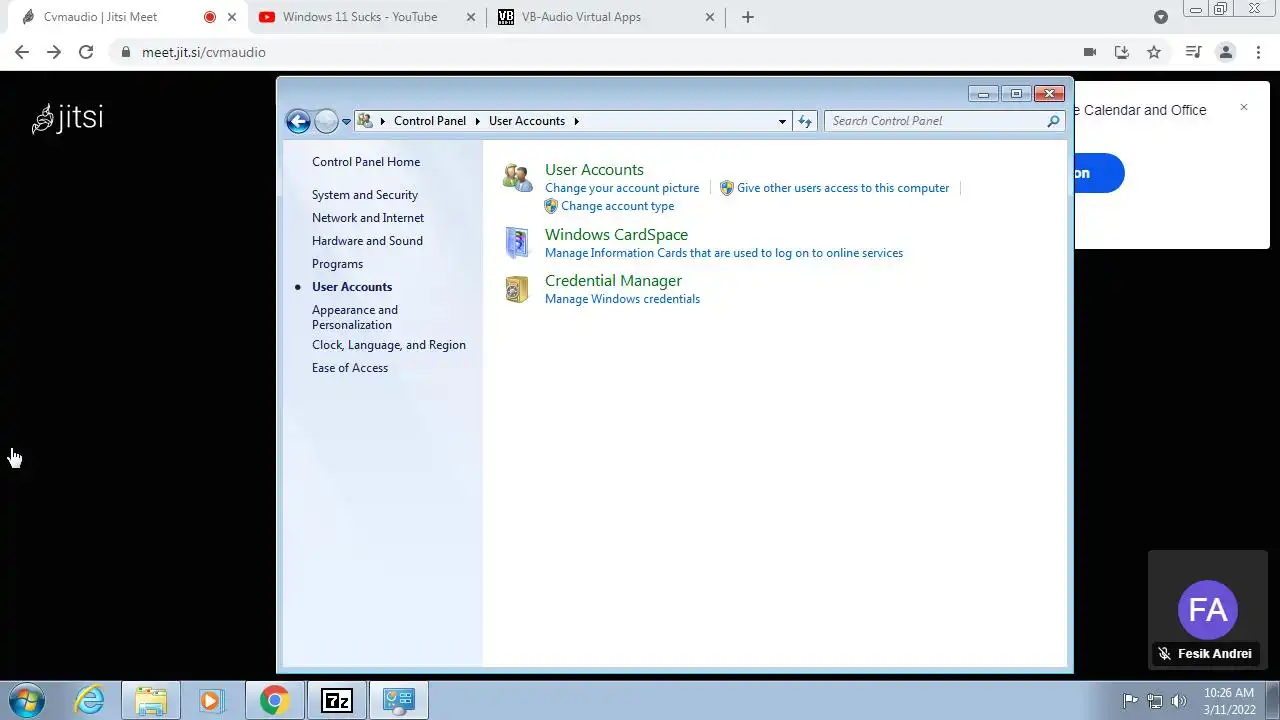Click the Search Control Panel field
The width and height of the screenshot is (1280, 720).
(944, 121)
